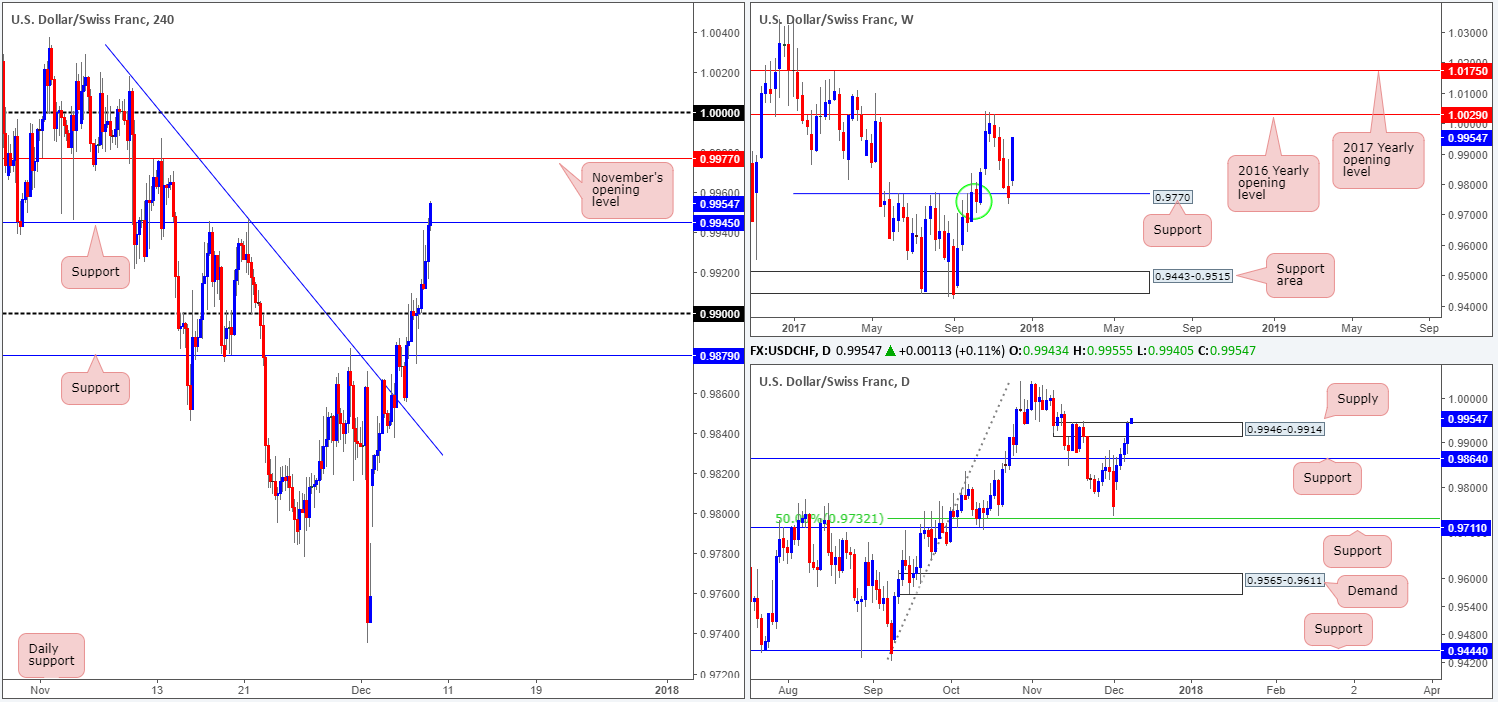
Task: Click the Aug date label on daily axis
Action: 787,690
